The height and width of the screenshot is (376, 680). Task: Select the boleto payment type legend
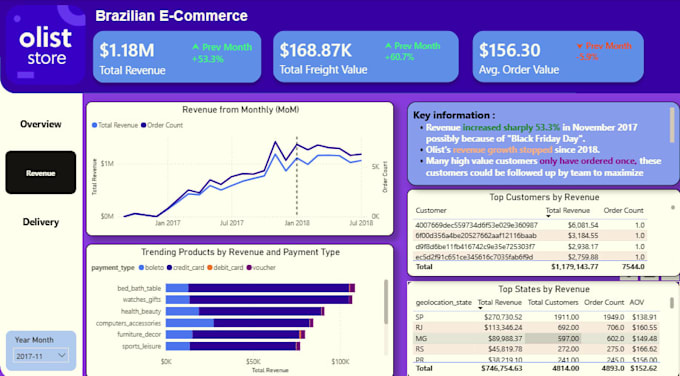(x=151, y=268)
